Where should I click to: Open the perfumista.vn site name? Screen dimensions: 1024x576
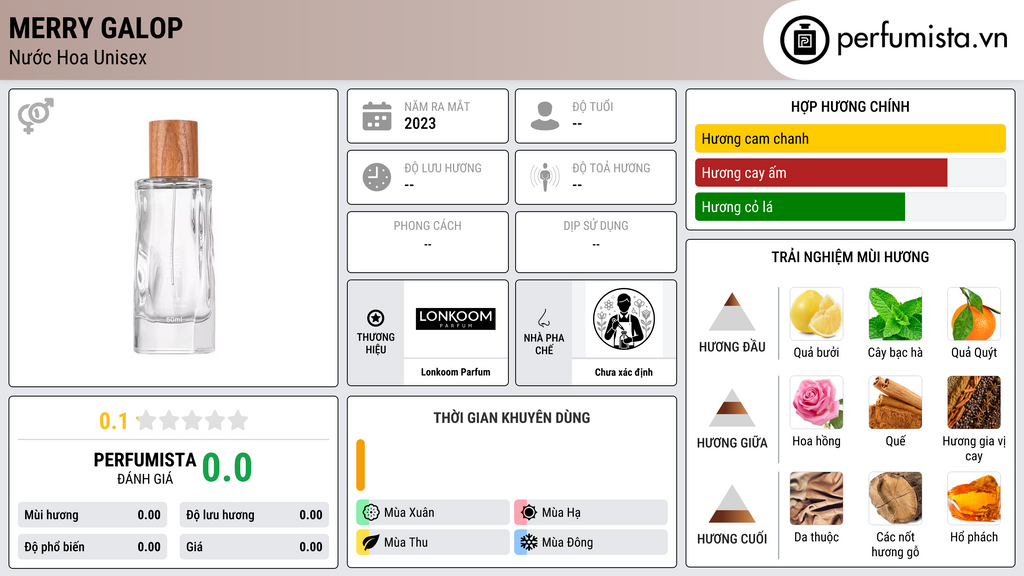point(922,39)
